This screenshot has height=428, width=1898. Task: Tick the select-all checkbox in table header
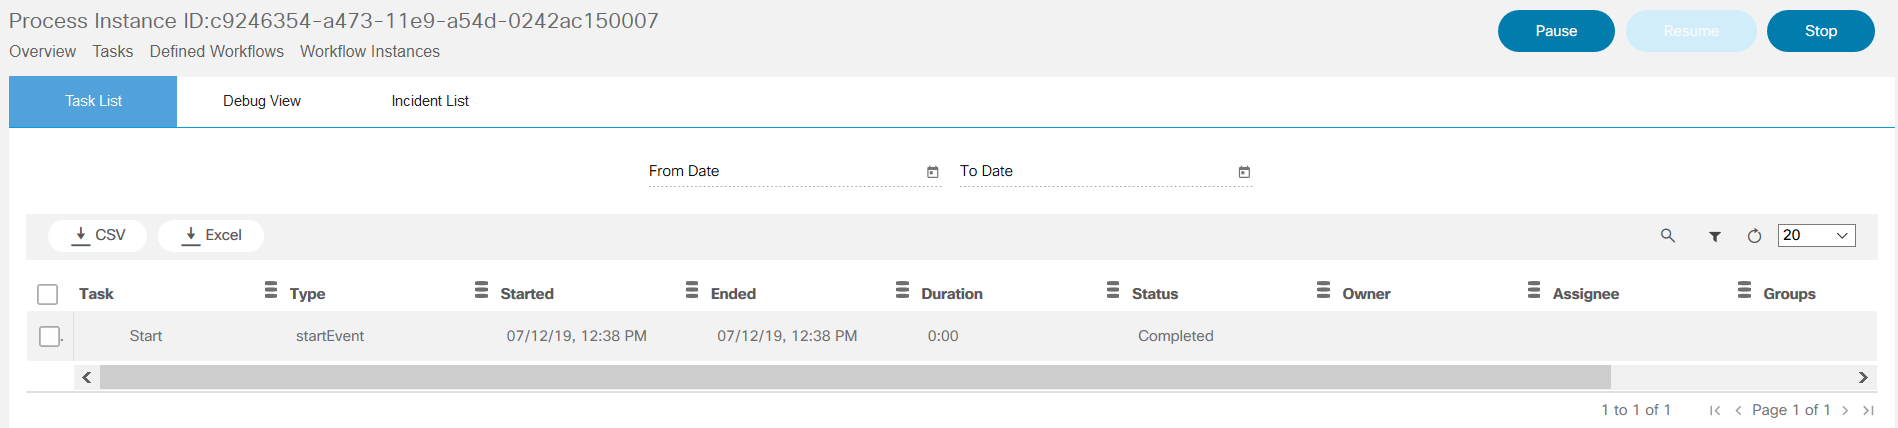pos(47,294)
